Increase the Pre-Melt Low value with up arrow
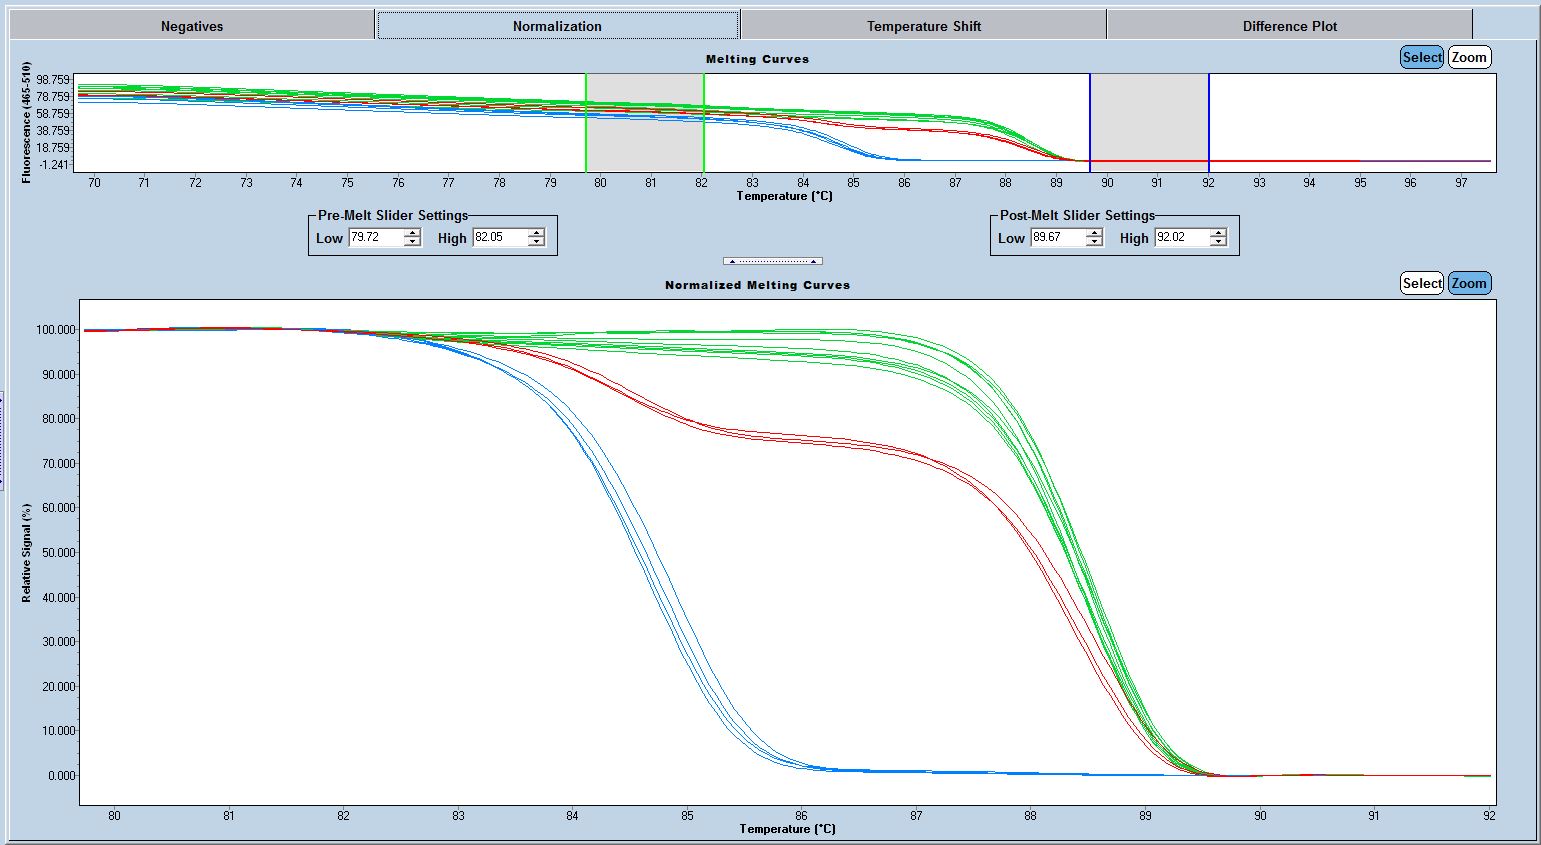Viewport: 1541px width, 845px height. point(412,233)
